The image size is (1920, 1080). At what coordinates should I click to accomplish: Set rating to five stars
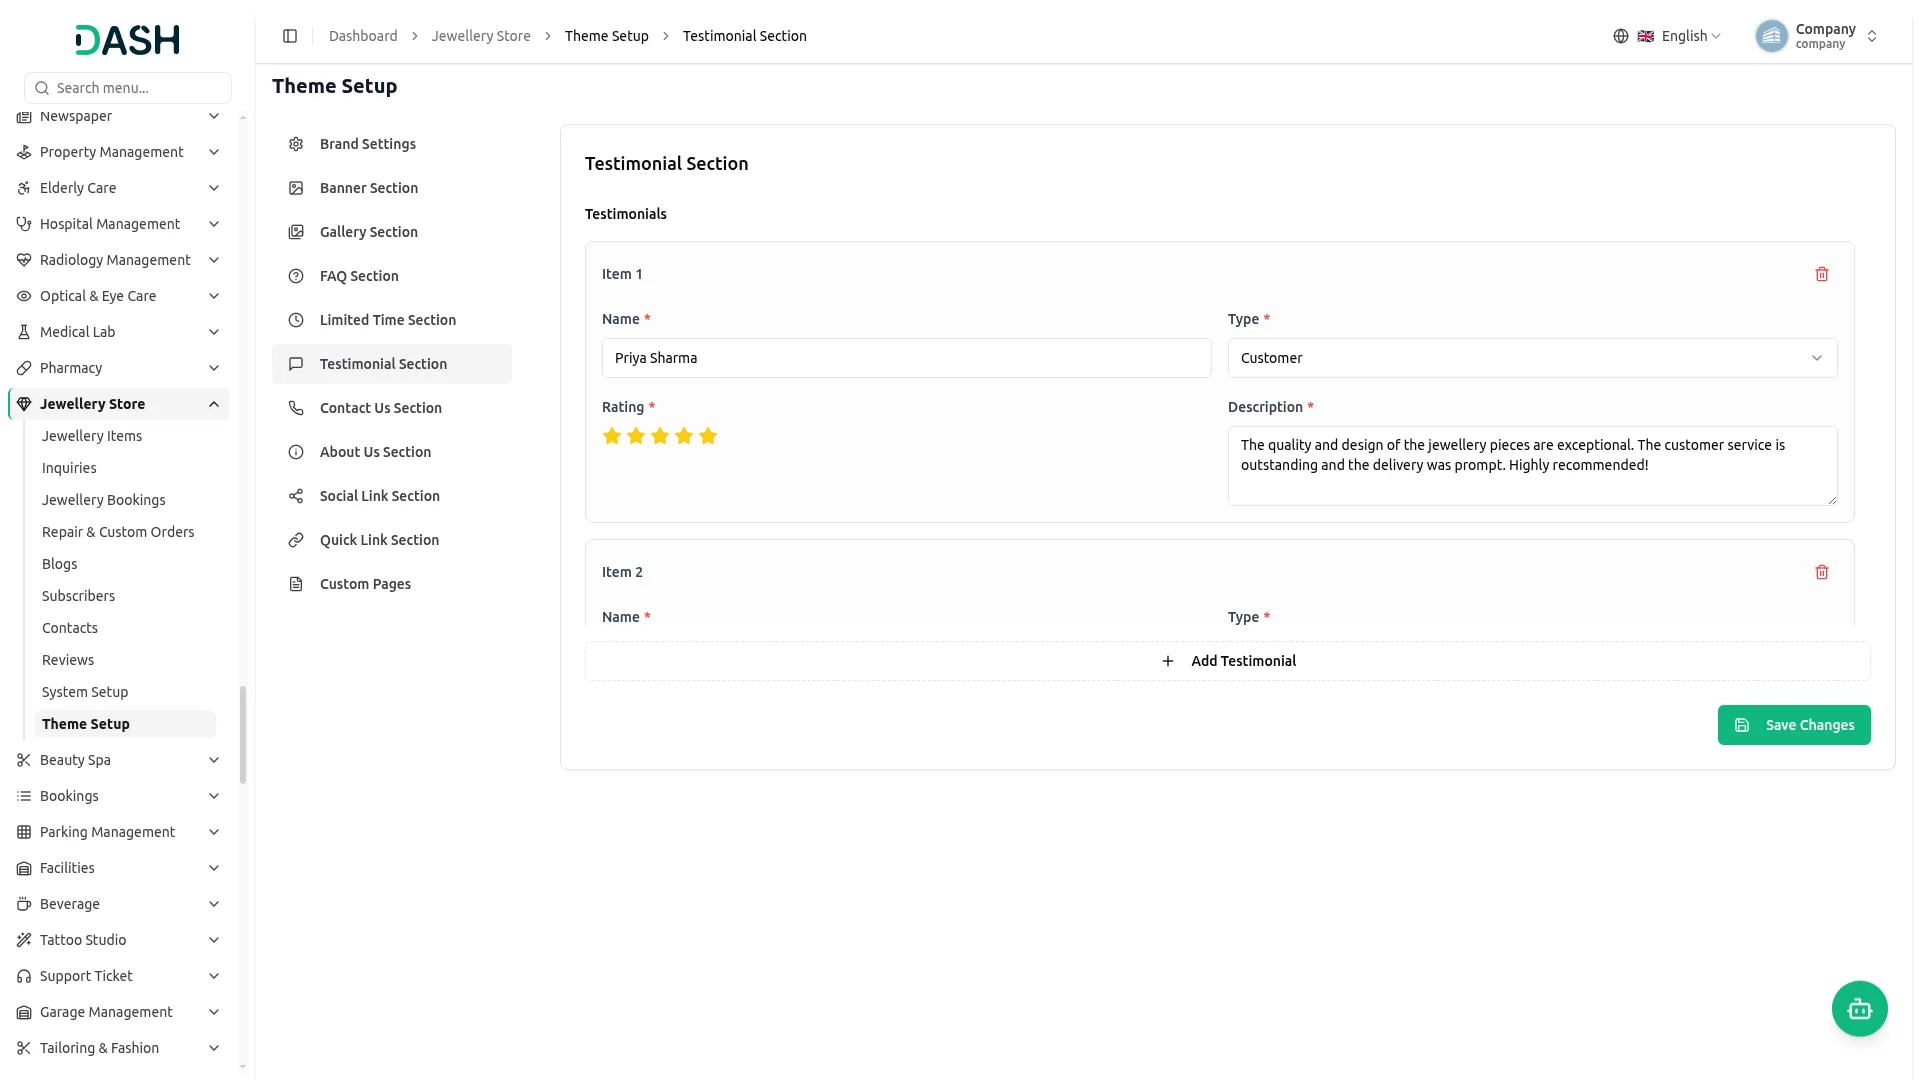[x=708, y=436]
